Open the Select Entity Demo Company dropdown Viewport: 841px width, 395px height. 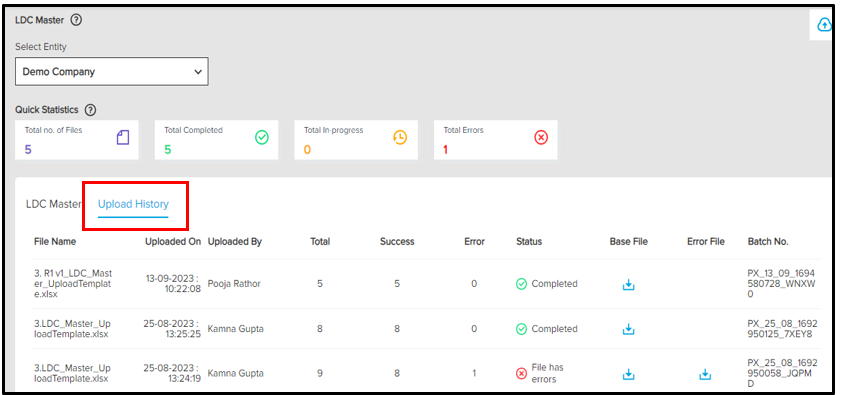112,71
